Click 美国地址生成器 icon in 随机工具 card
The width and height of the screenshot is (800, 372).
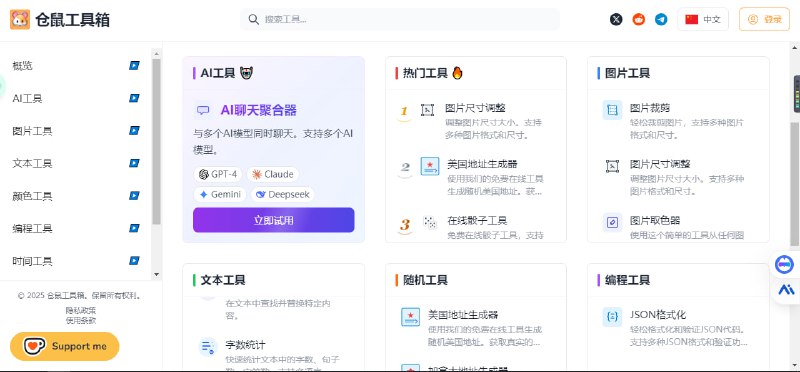click(411, 317)
